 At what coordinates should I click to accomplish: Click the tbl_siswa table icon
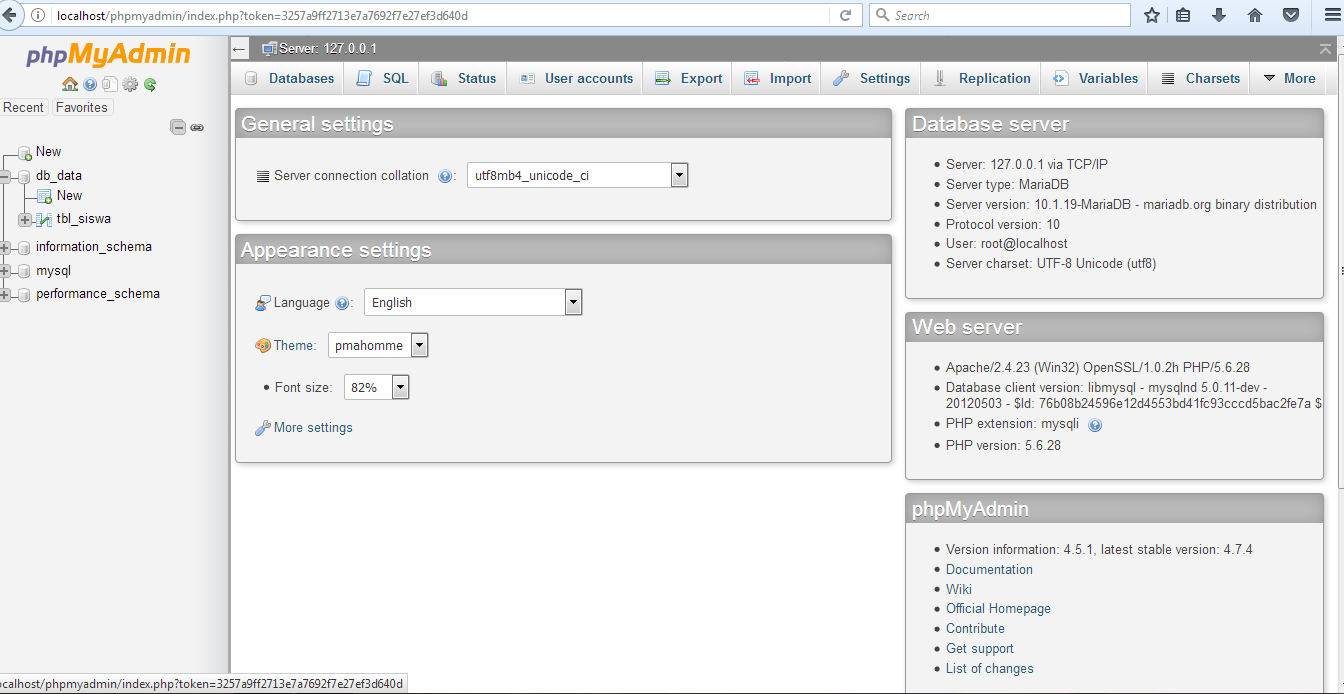pos(44,219)
